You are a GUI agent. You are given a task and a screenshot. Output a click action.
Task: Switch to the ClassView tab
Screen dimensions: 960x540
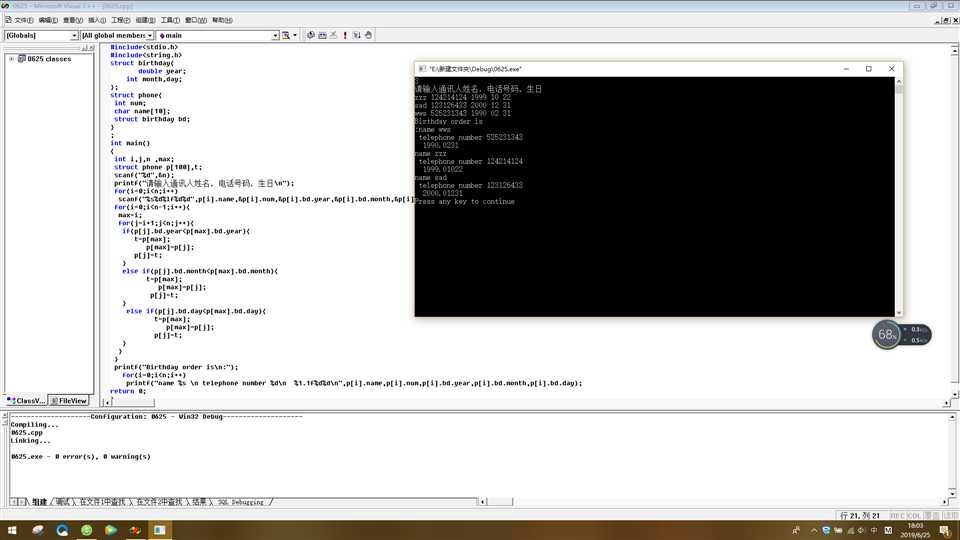[x=26, y=401]
